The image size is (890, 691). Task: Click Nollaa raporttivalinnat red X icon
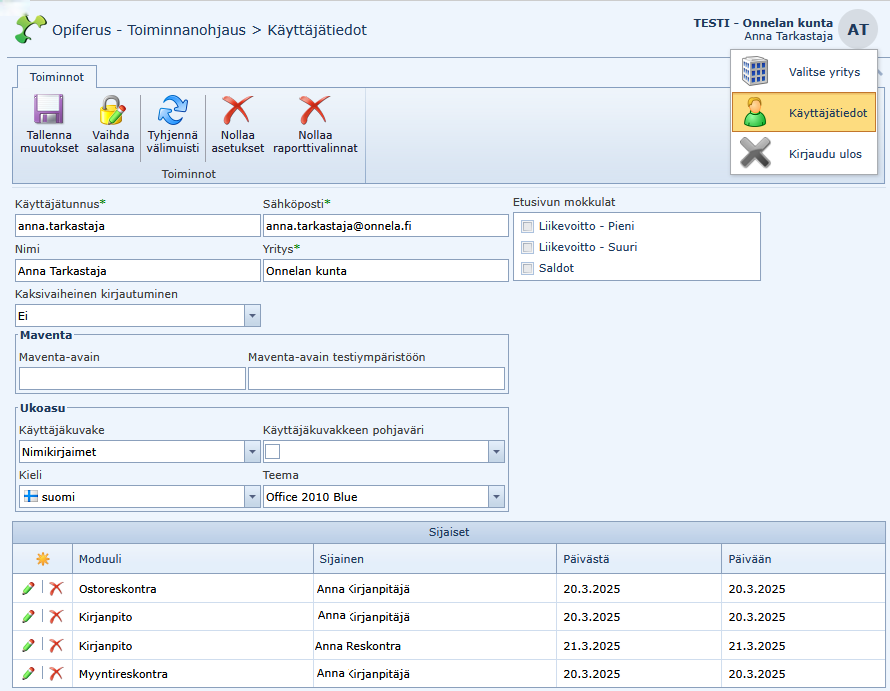(x=314, y=110)
